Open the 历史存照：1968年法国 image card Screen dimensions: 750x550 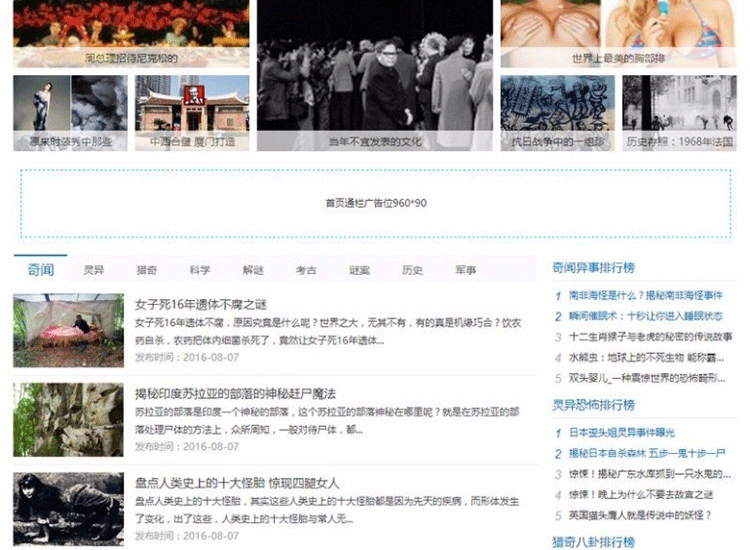(x=680, y=113)
